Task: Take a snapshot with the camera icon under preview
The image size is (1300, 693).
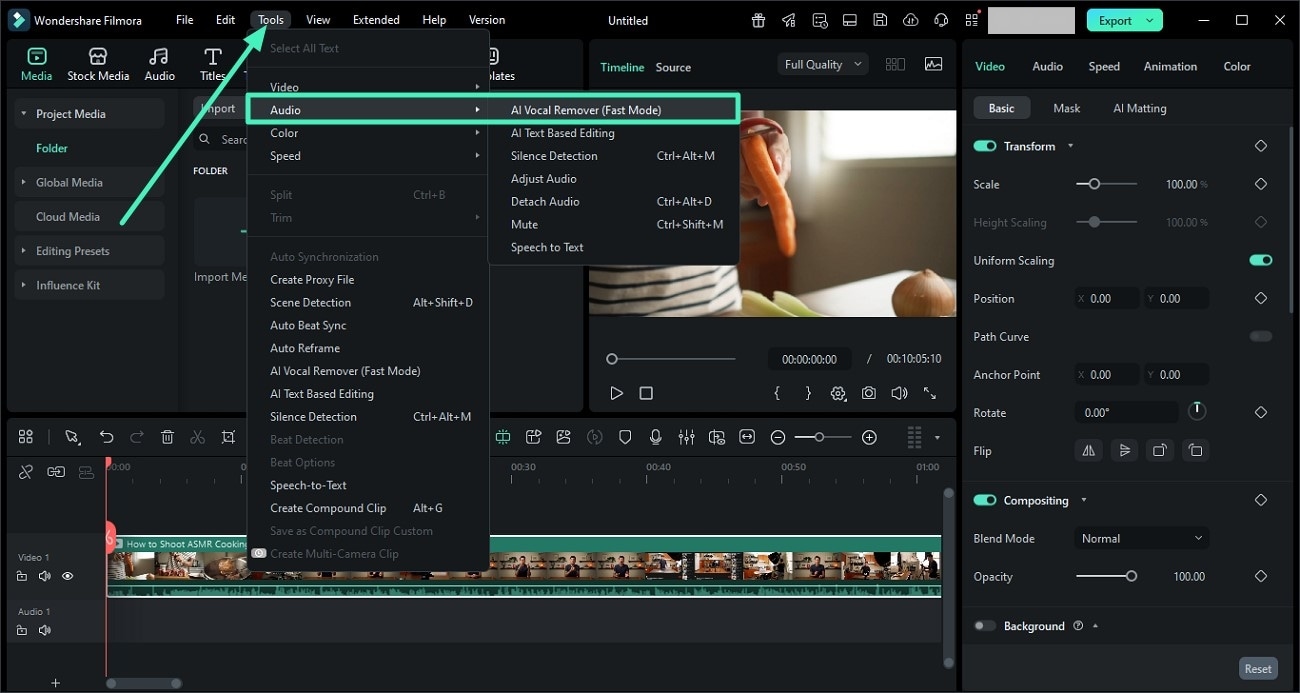Action: point(868,393)
